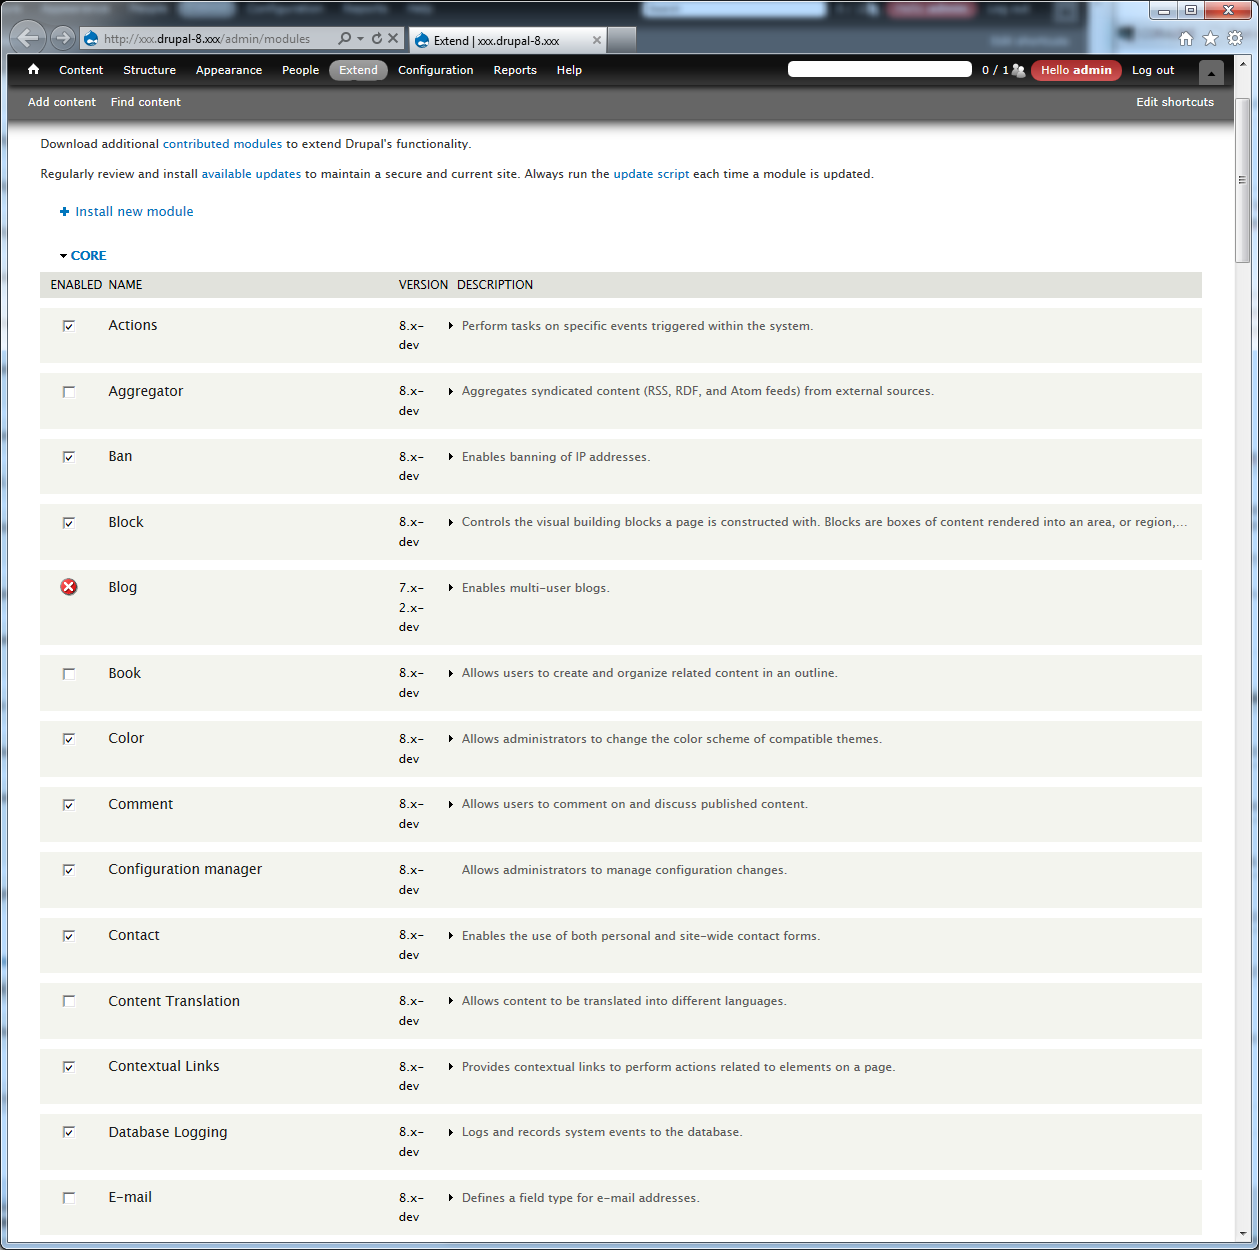The height and width of the screenshot is (1250, 1259).
Task: Expand the Ban description arrow
Action: pyautogui.click(x=451, y=457)
